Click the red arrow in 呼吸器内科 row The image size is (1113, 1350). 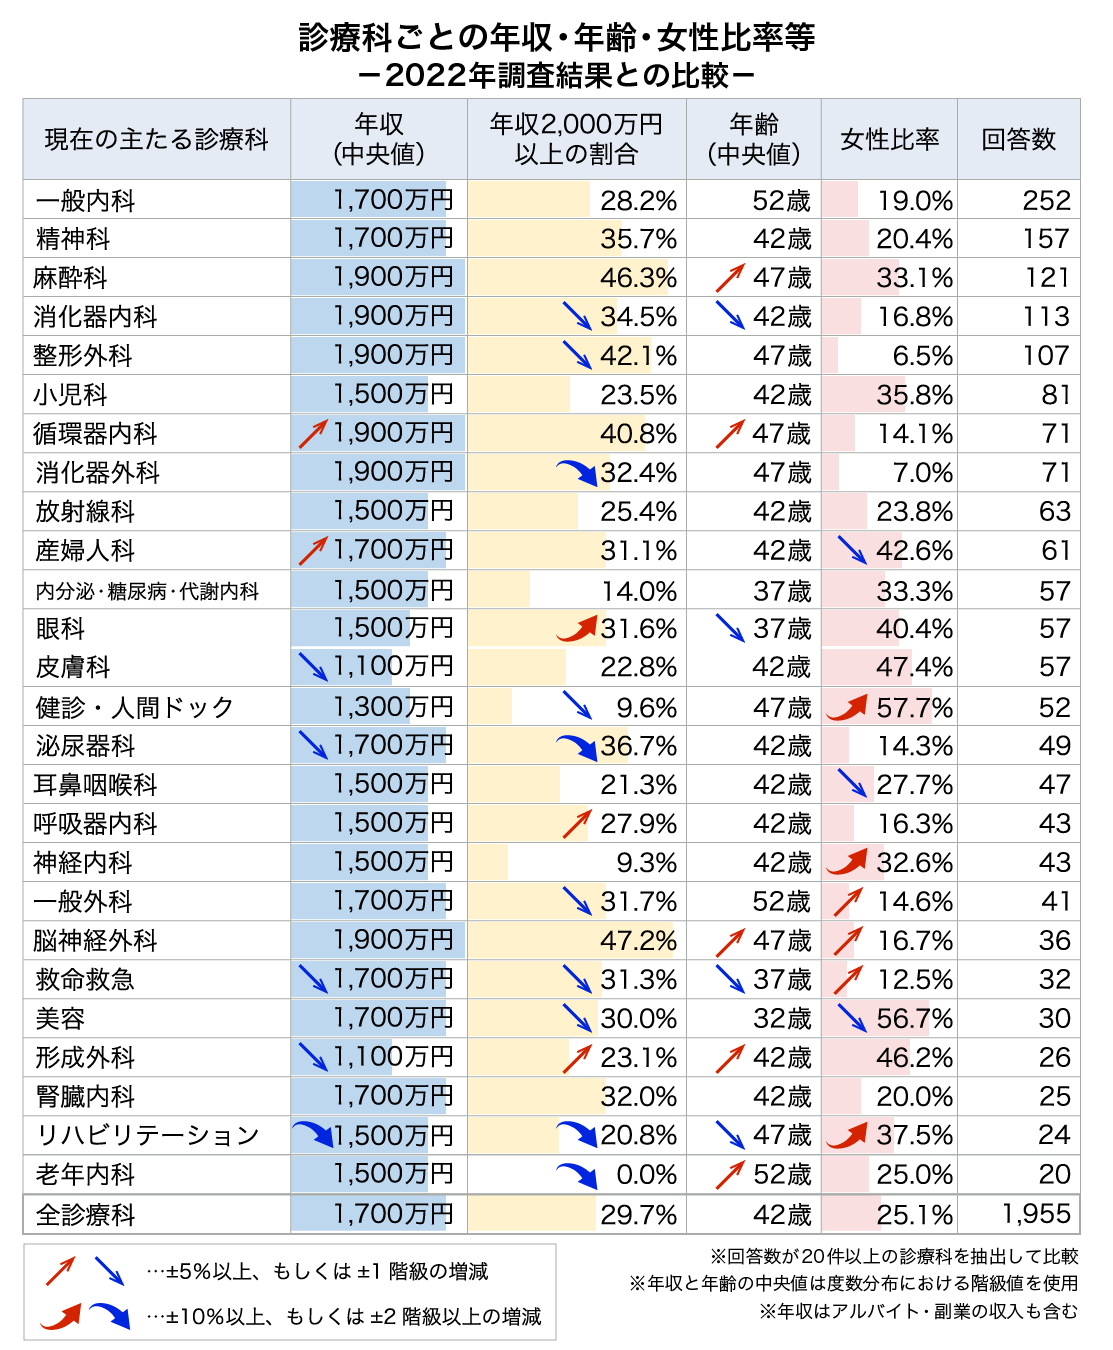tap(577, 824)
